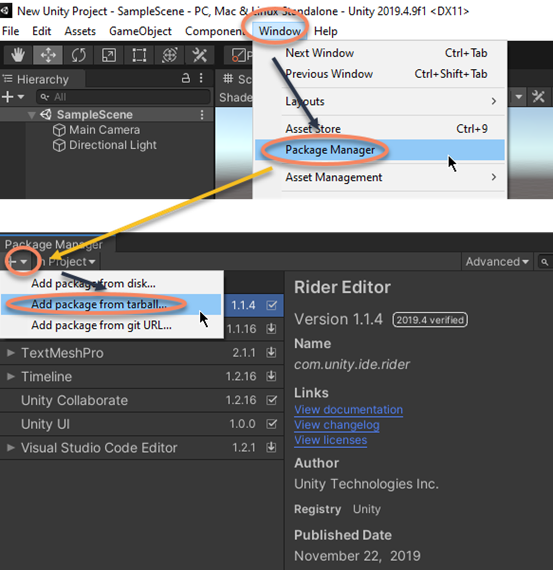Select the custom editor tools icon
This screenshot has width=553, height=570.
(x=200, y=55)
